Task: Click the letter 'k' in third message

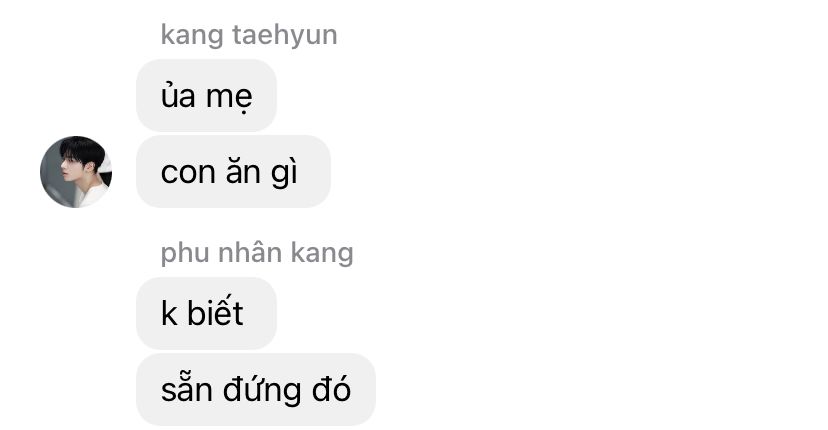Action: [169, 313]
